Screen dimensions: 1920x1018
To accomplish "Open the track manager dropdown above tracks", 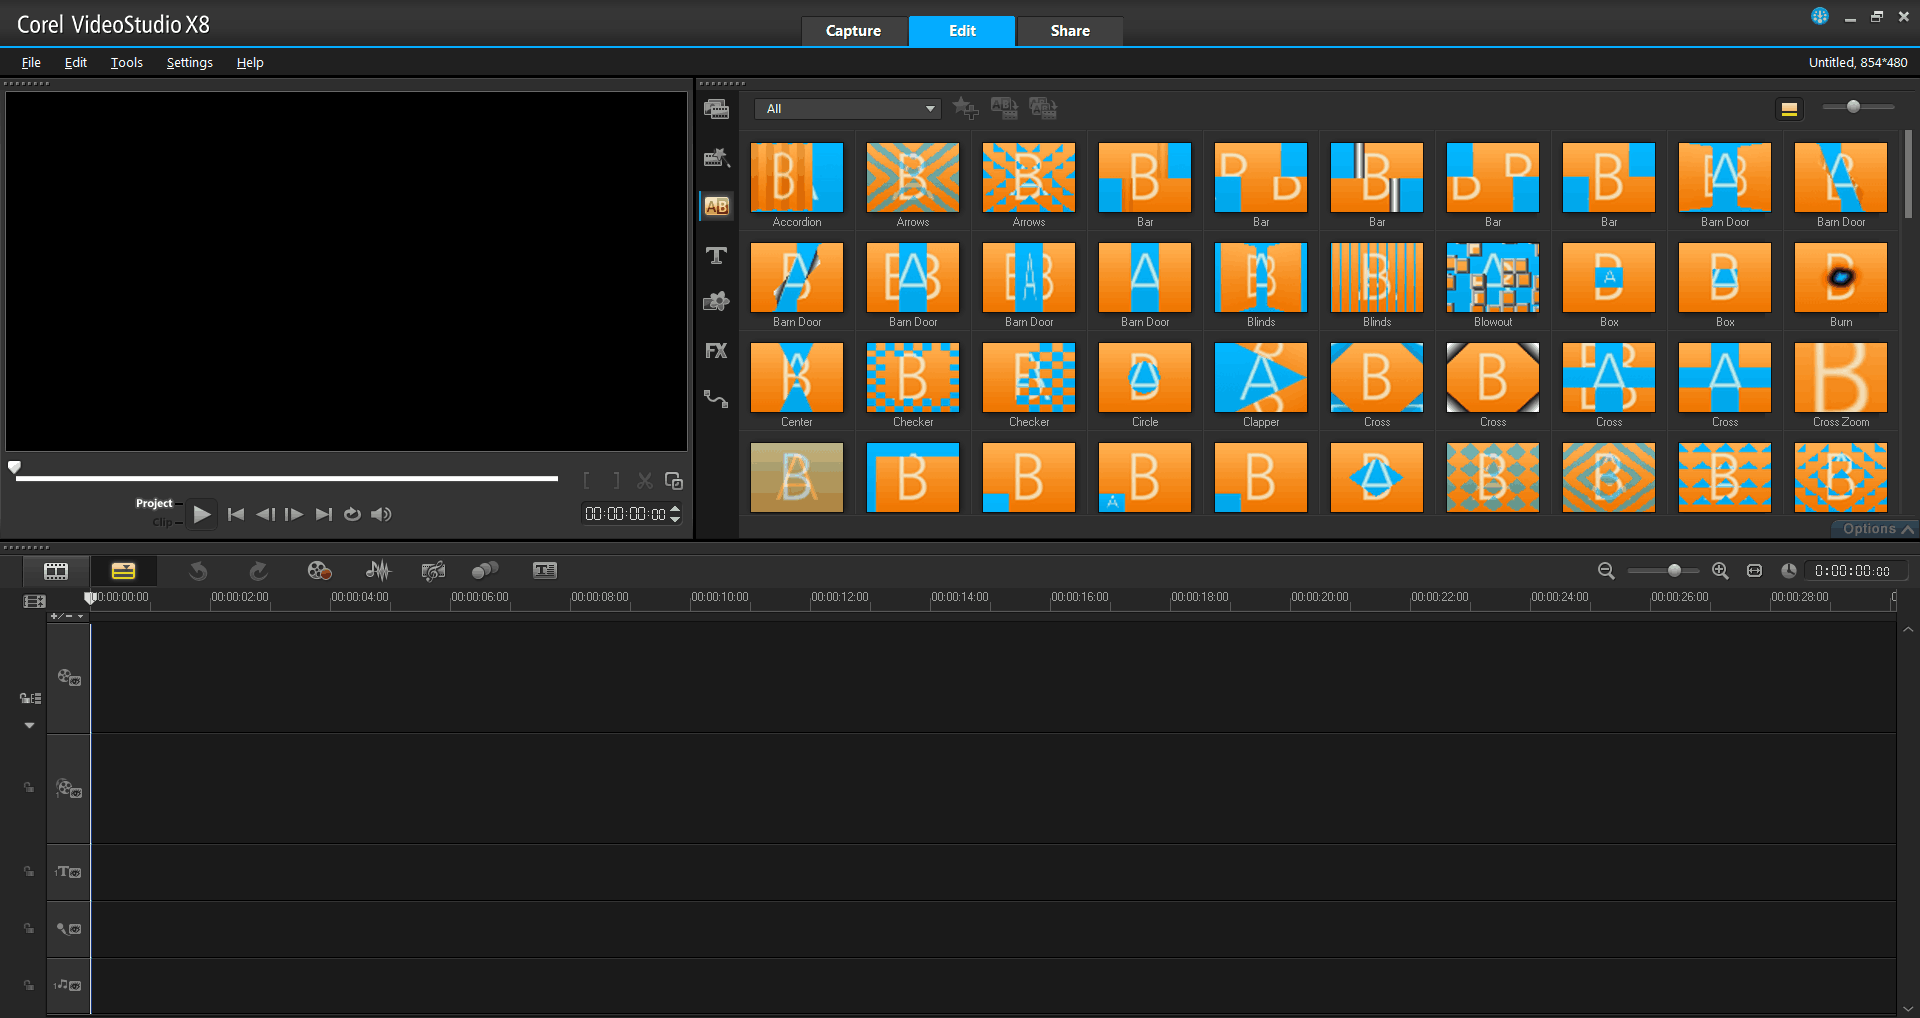I will 68,616.
